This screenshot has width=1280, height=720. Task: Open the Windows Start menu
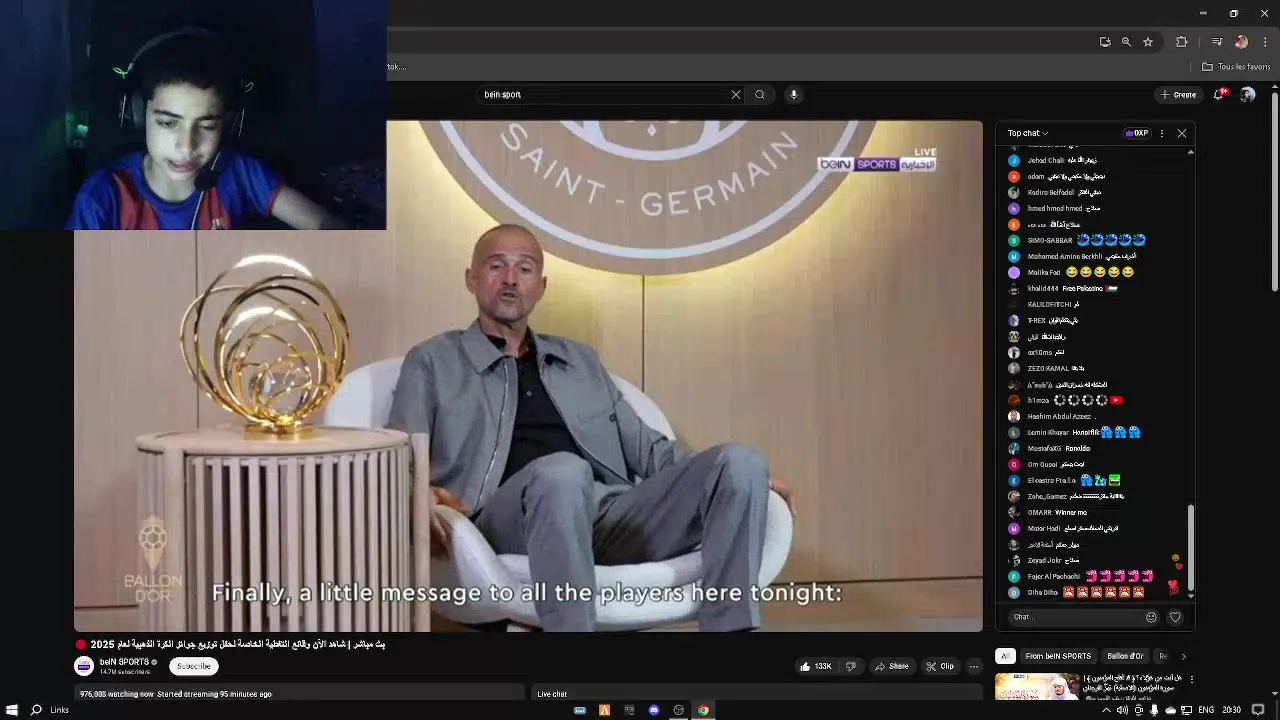pos(12,710)
